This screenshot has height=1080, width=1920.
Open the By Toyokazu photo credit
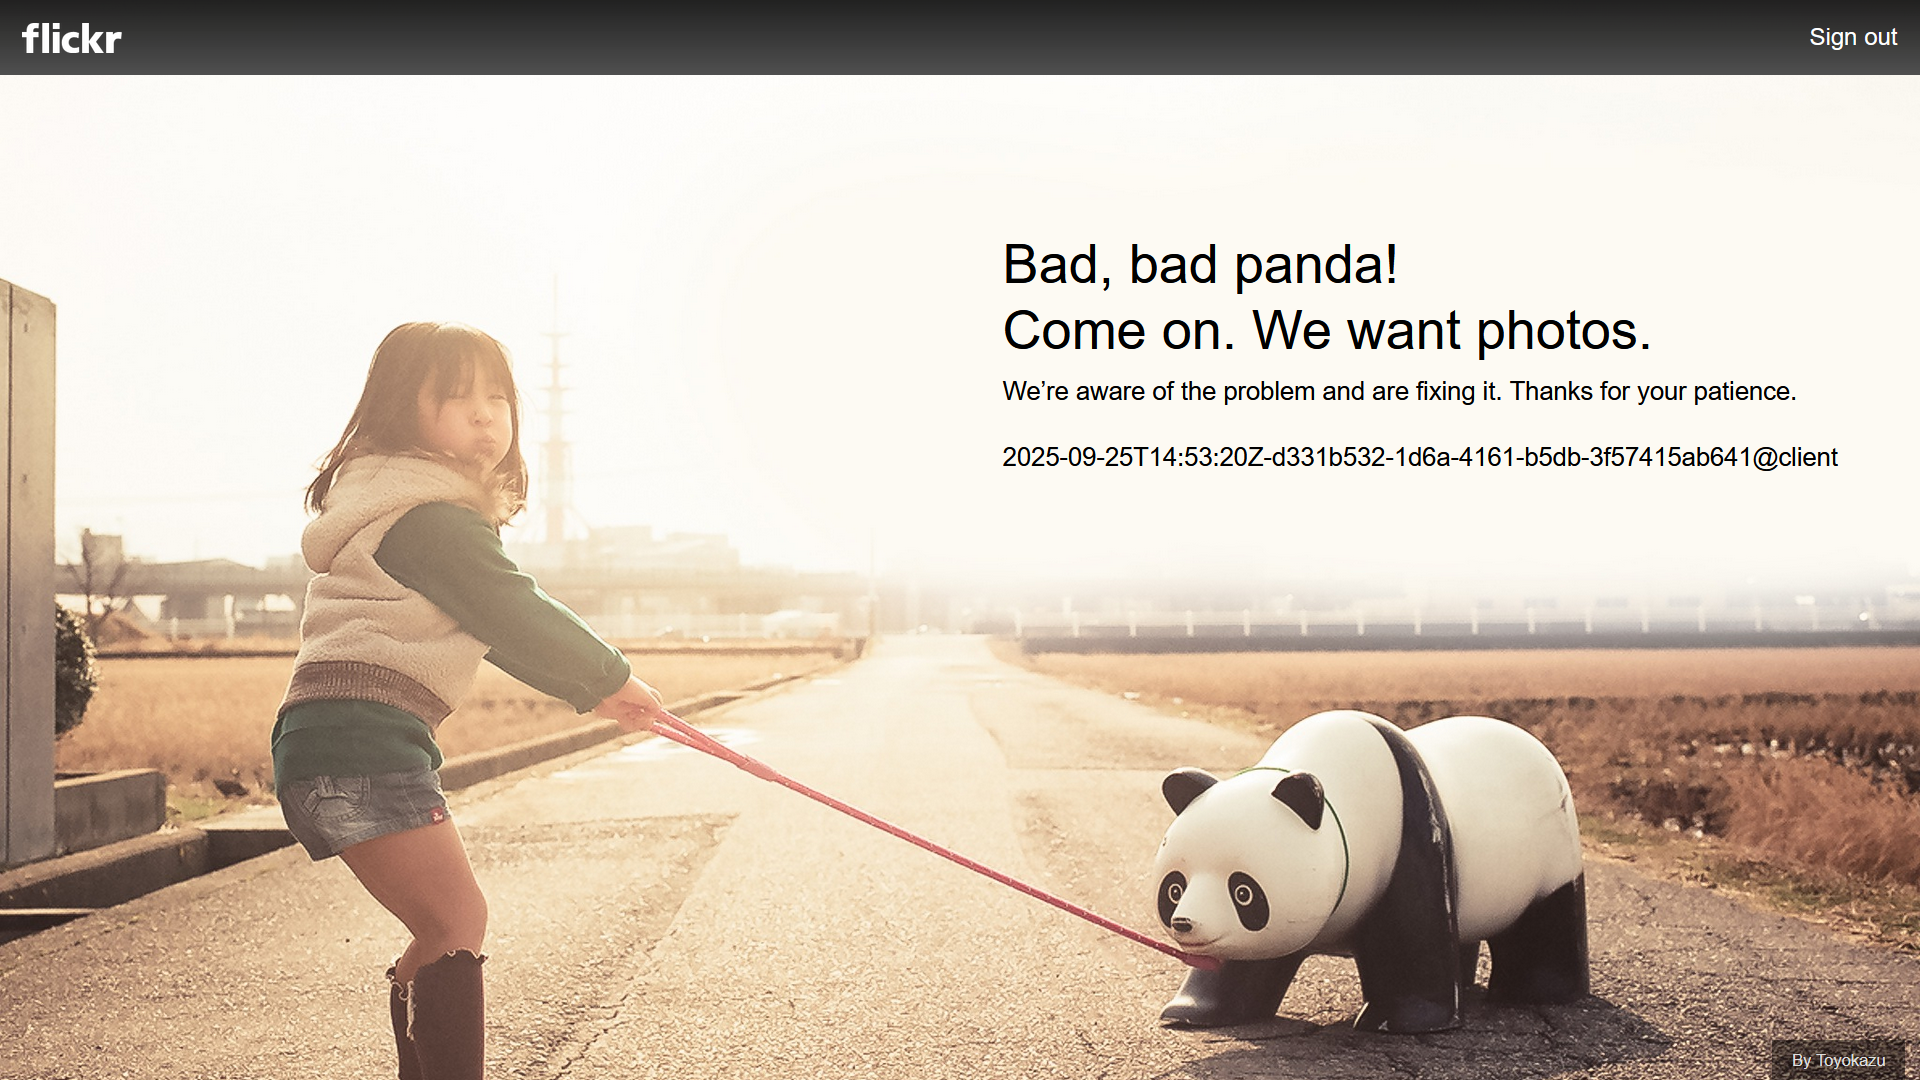[x=1838, y=1060]
